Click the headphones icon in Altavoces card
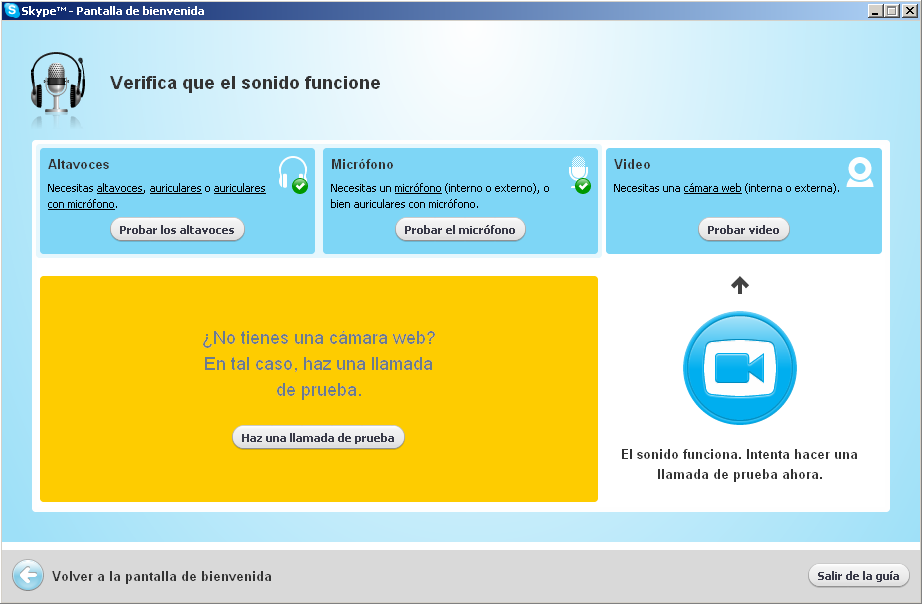922x604 pixels. point(293,175)
